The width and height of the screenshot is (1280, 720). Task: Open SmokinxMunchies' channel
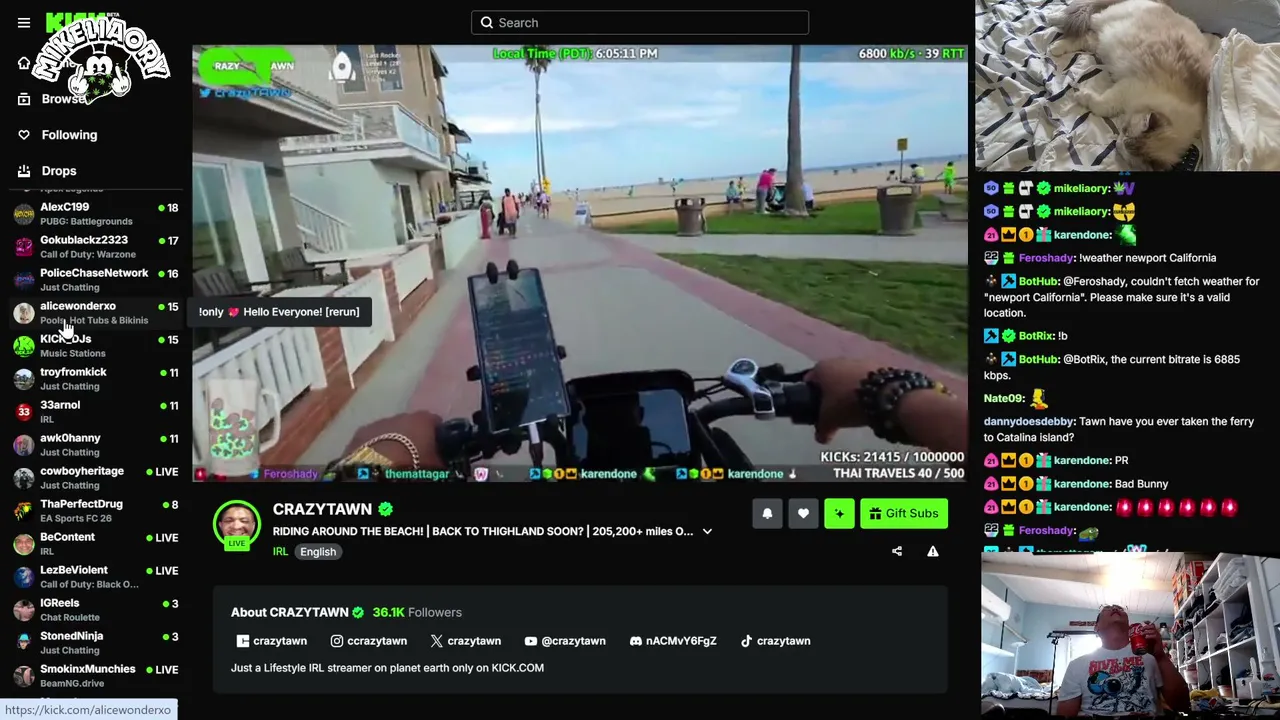coord(96,676)
